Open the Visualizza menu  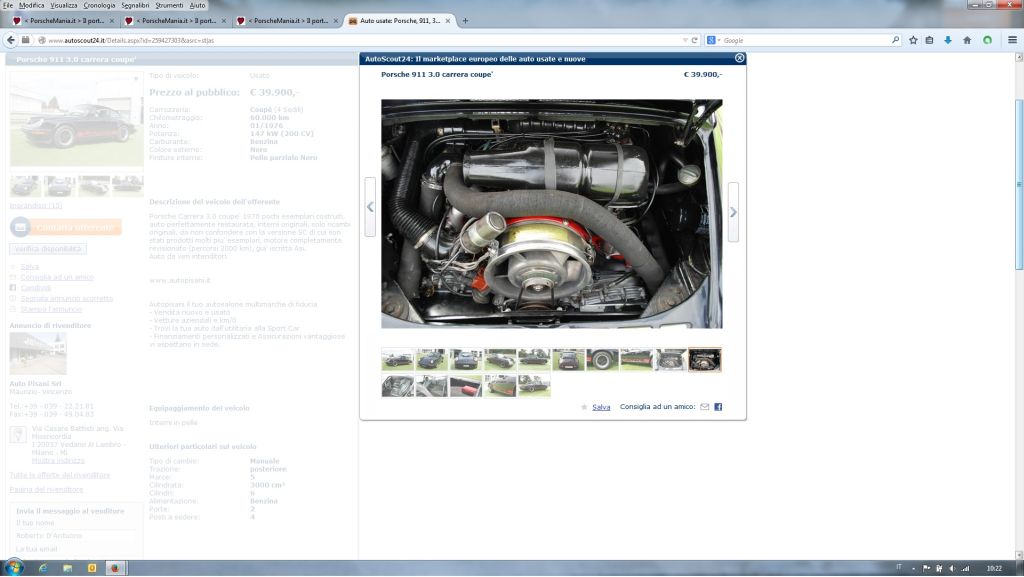tap(64, 5)
